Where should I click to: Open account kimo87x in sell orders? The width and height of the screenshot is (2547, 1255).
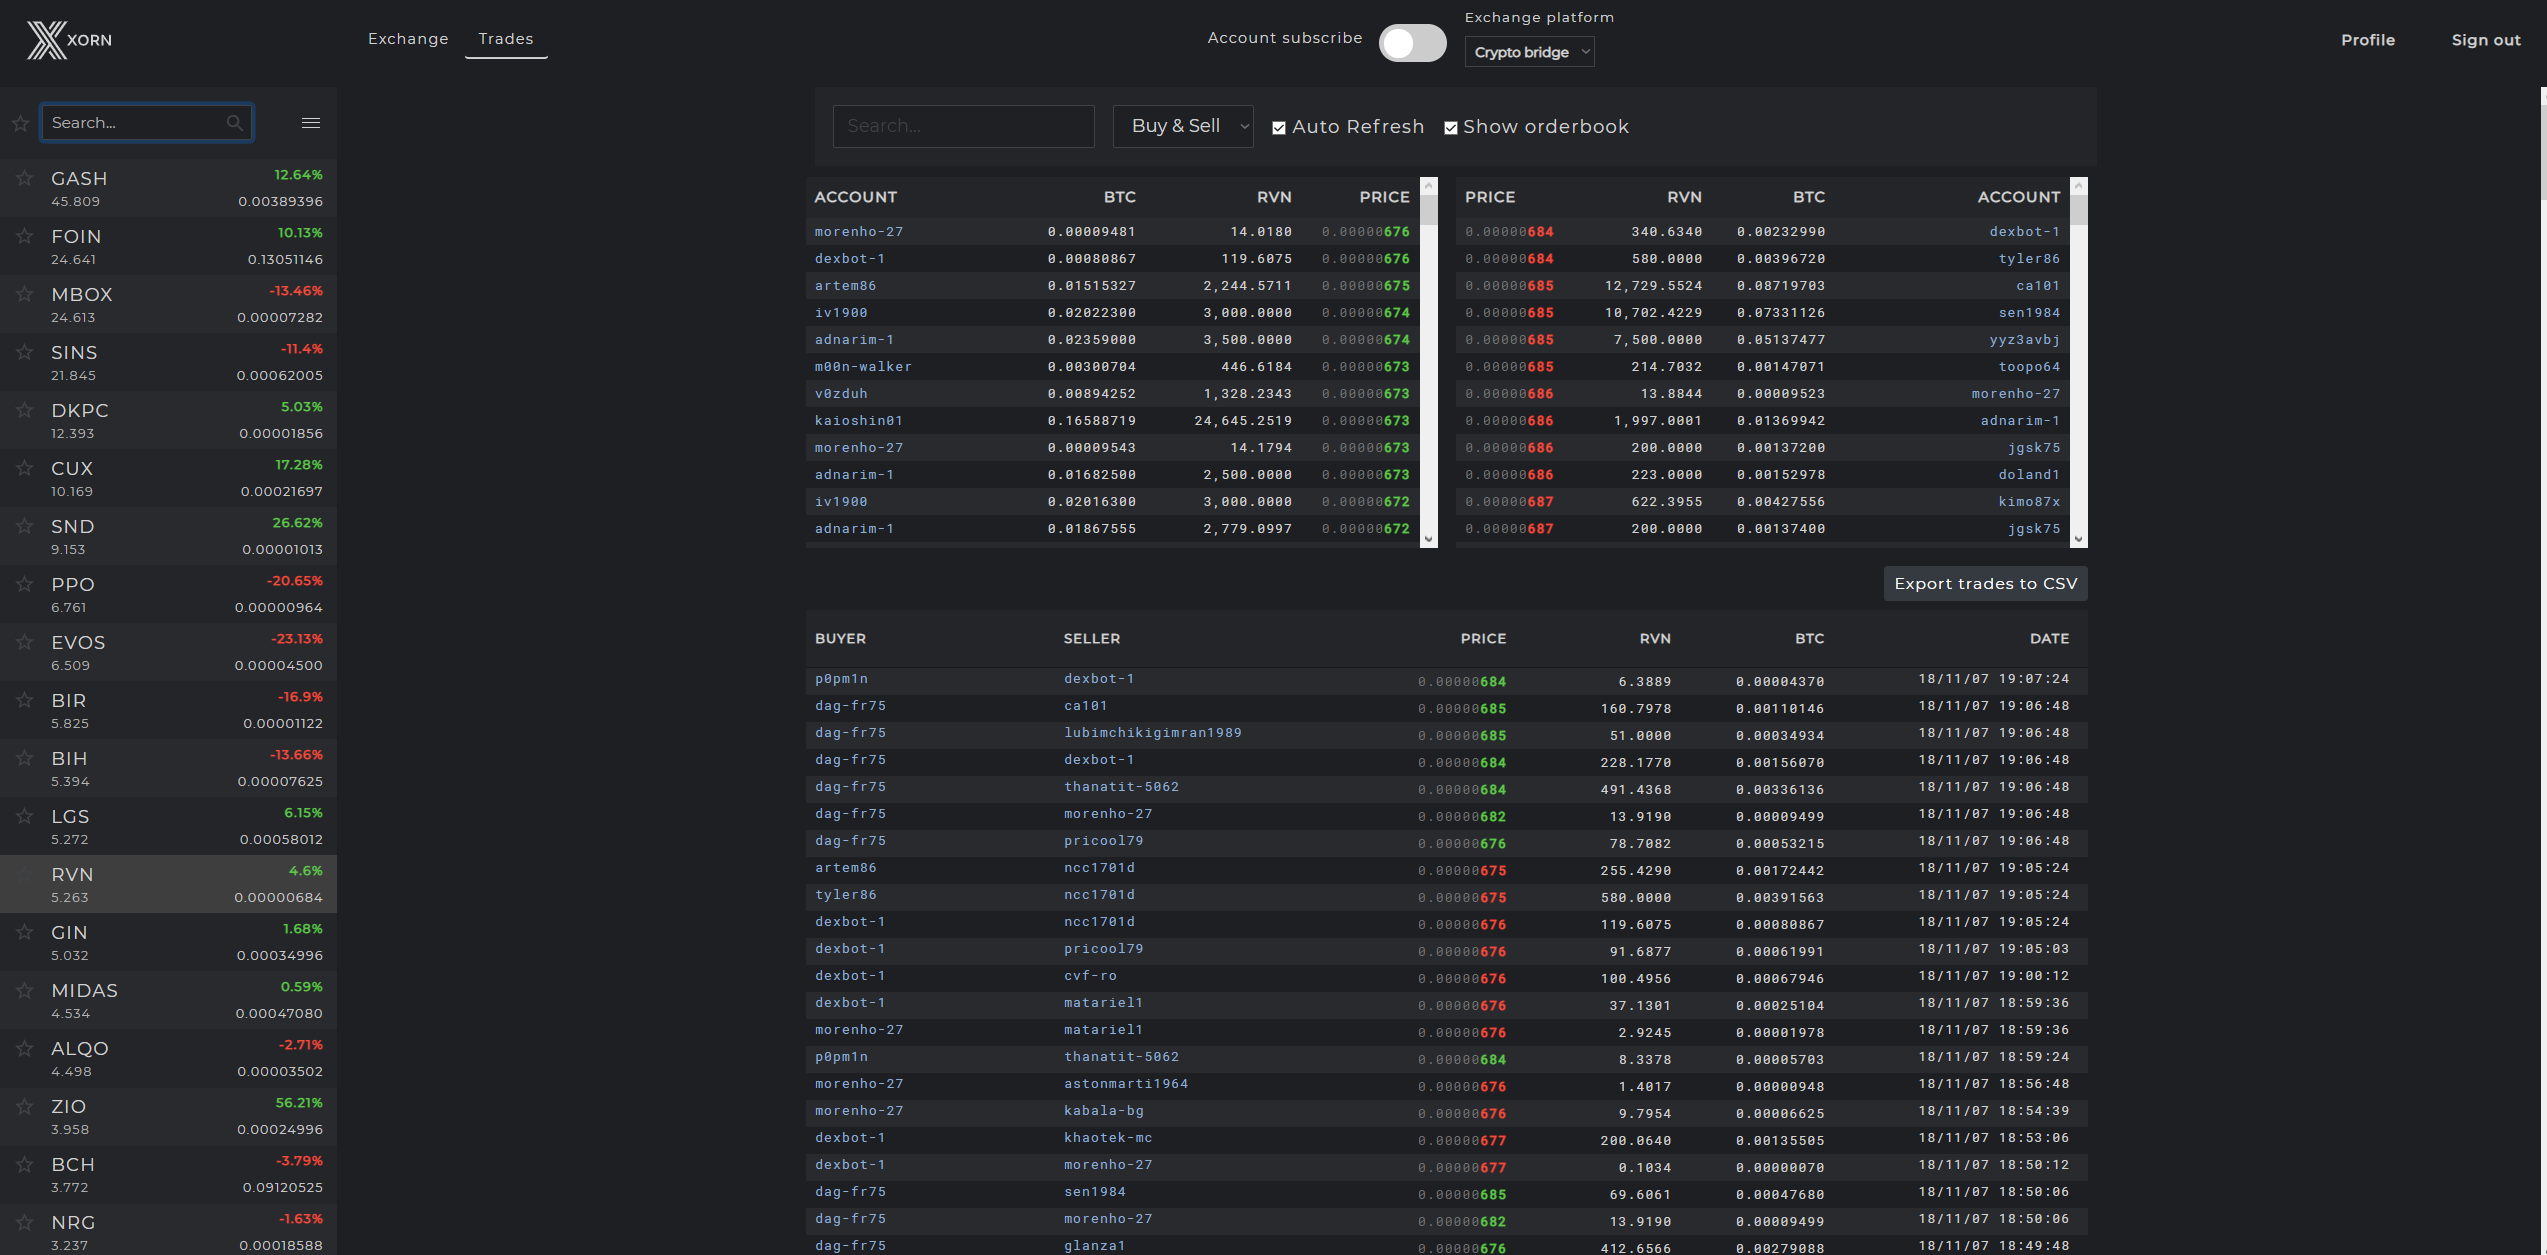2029,501
